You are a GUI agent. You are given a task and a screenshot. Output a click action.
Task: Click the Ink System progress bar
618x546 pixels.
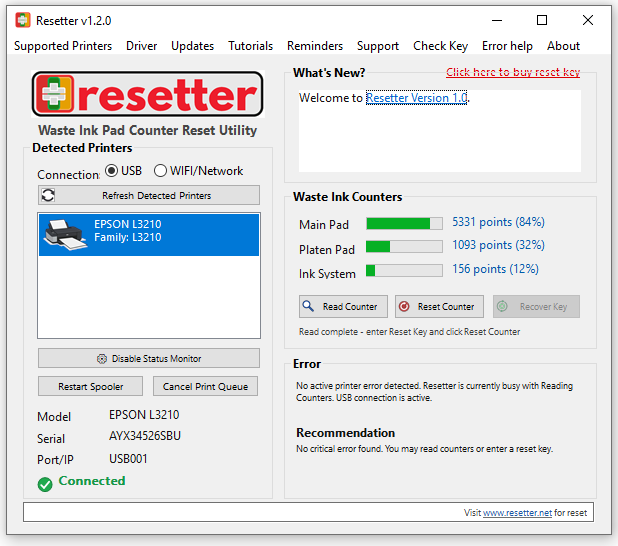[x=404, y=270]
